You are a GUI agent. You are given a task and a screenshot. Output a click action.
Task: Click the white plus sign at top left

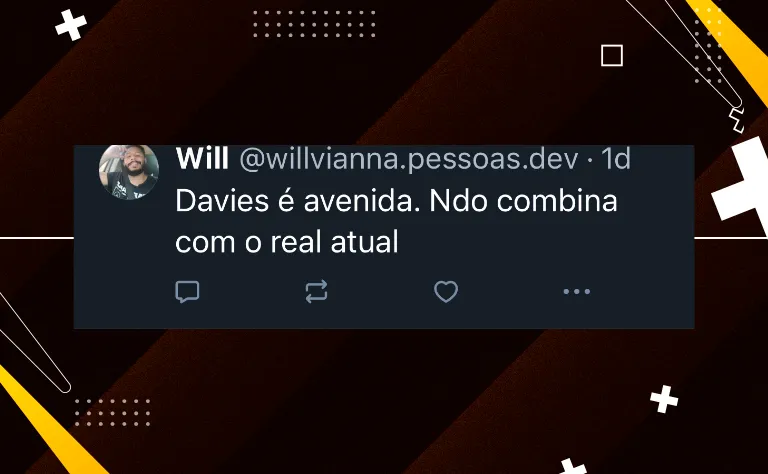pyautogui.click(x=71, y=25)
